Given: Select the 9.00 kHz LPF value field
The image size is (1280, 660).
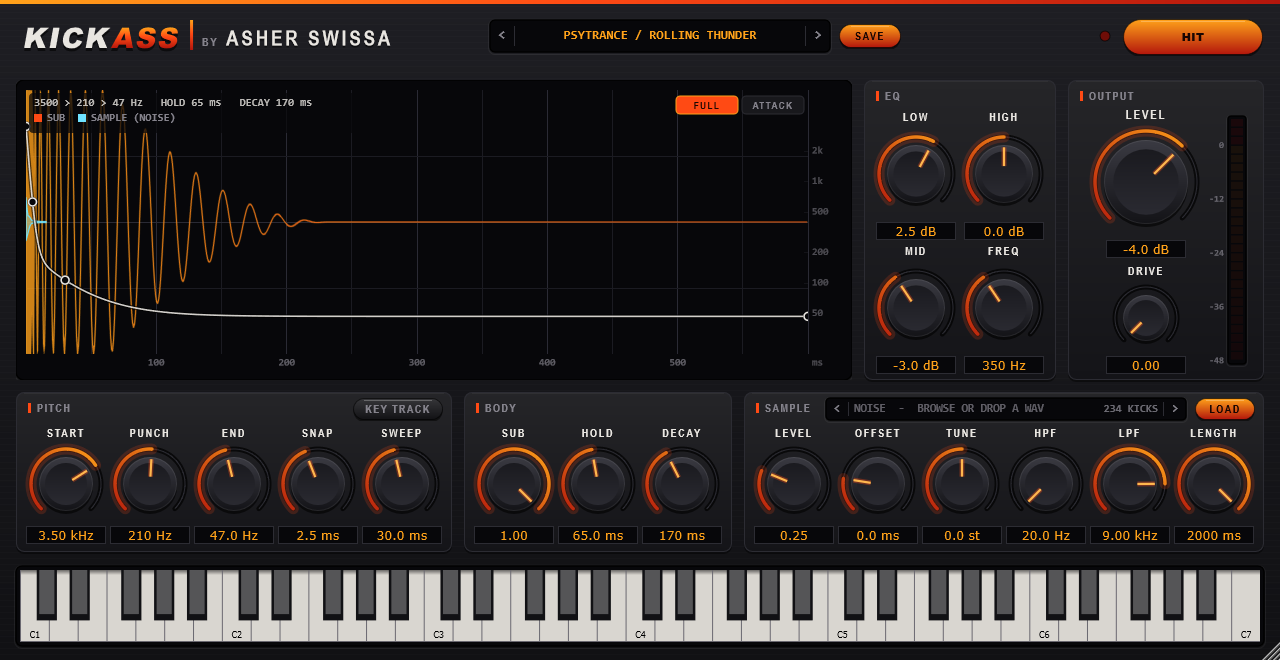Looking at the screenshot, I should (1130, 535).
